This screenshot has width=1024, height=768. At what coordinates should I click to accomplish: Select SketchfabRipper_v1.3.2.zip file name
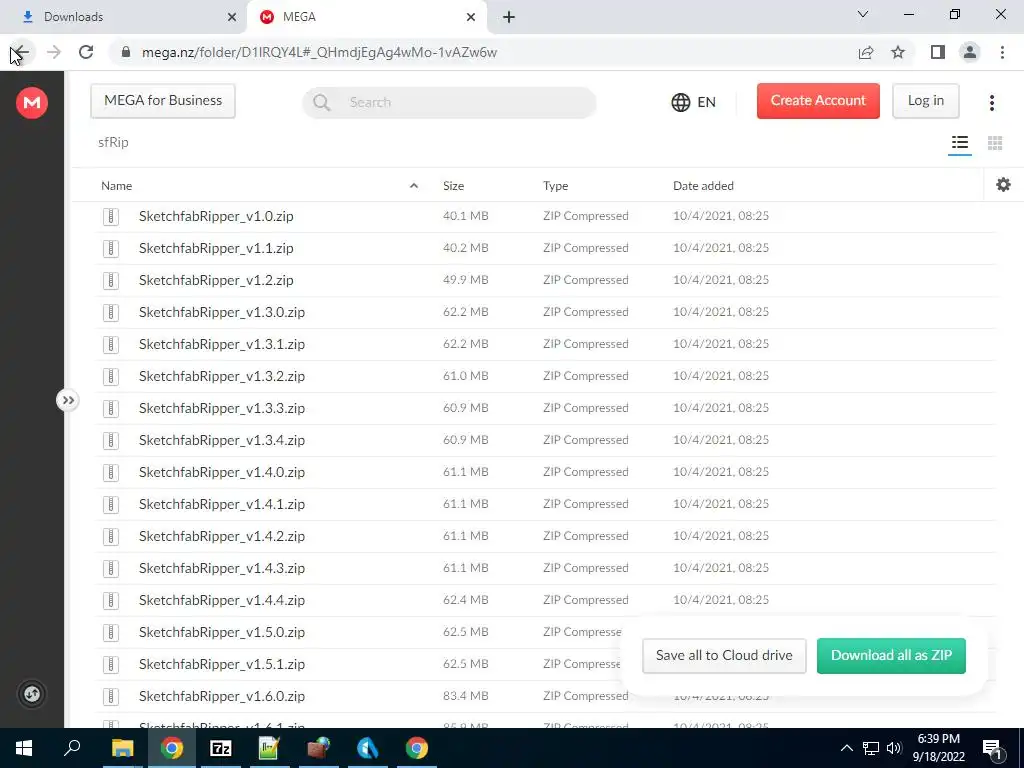coord(222,376)
